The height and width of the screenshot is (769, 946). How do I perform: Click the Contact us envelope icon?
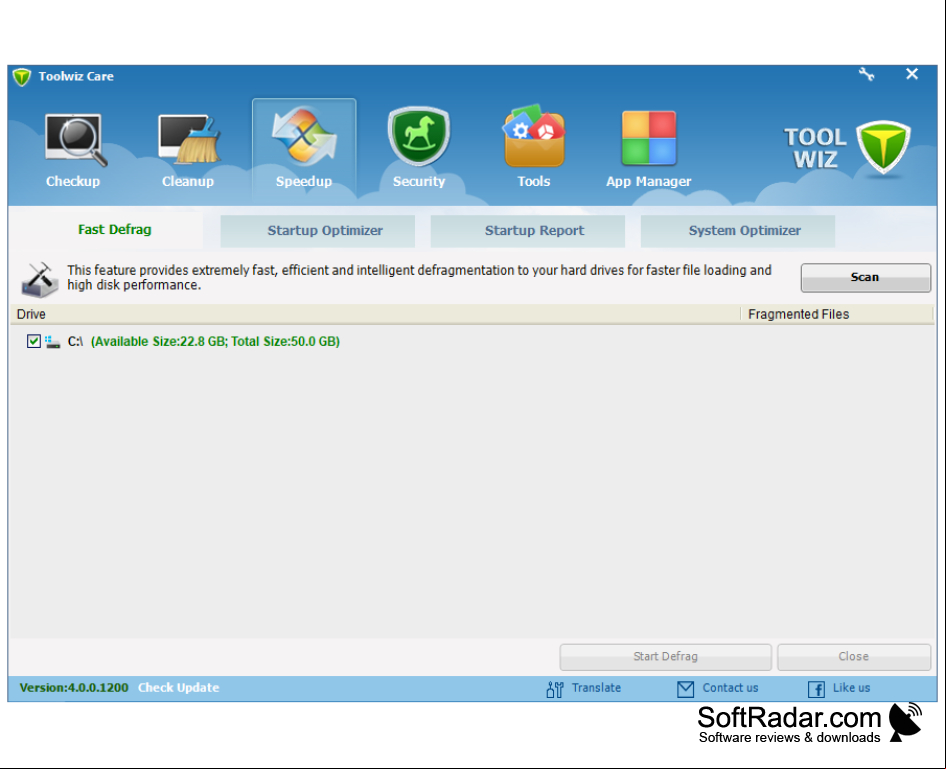(685, 689)
